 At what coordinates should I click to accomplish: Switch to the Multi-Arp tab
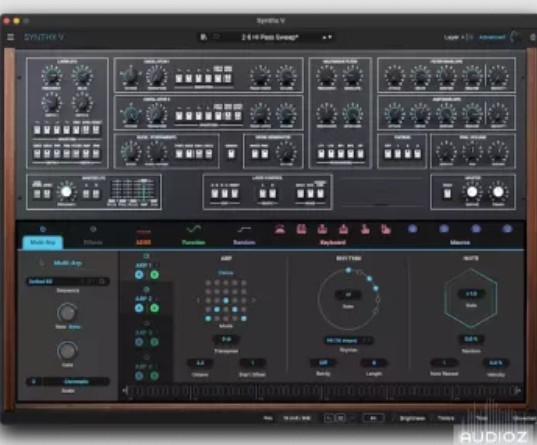pyautogui.click(x=43, y=243)
